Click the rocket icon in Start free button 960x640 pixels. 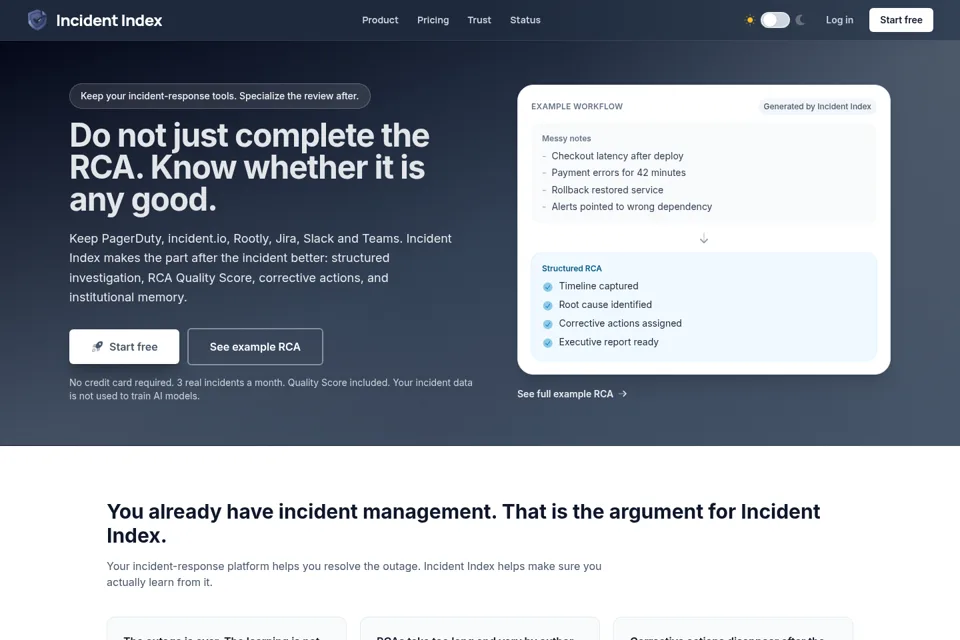[97, 347]
